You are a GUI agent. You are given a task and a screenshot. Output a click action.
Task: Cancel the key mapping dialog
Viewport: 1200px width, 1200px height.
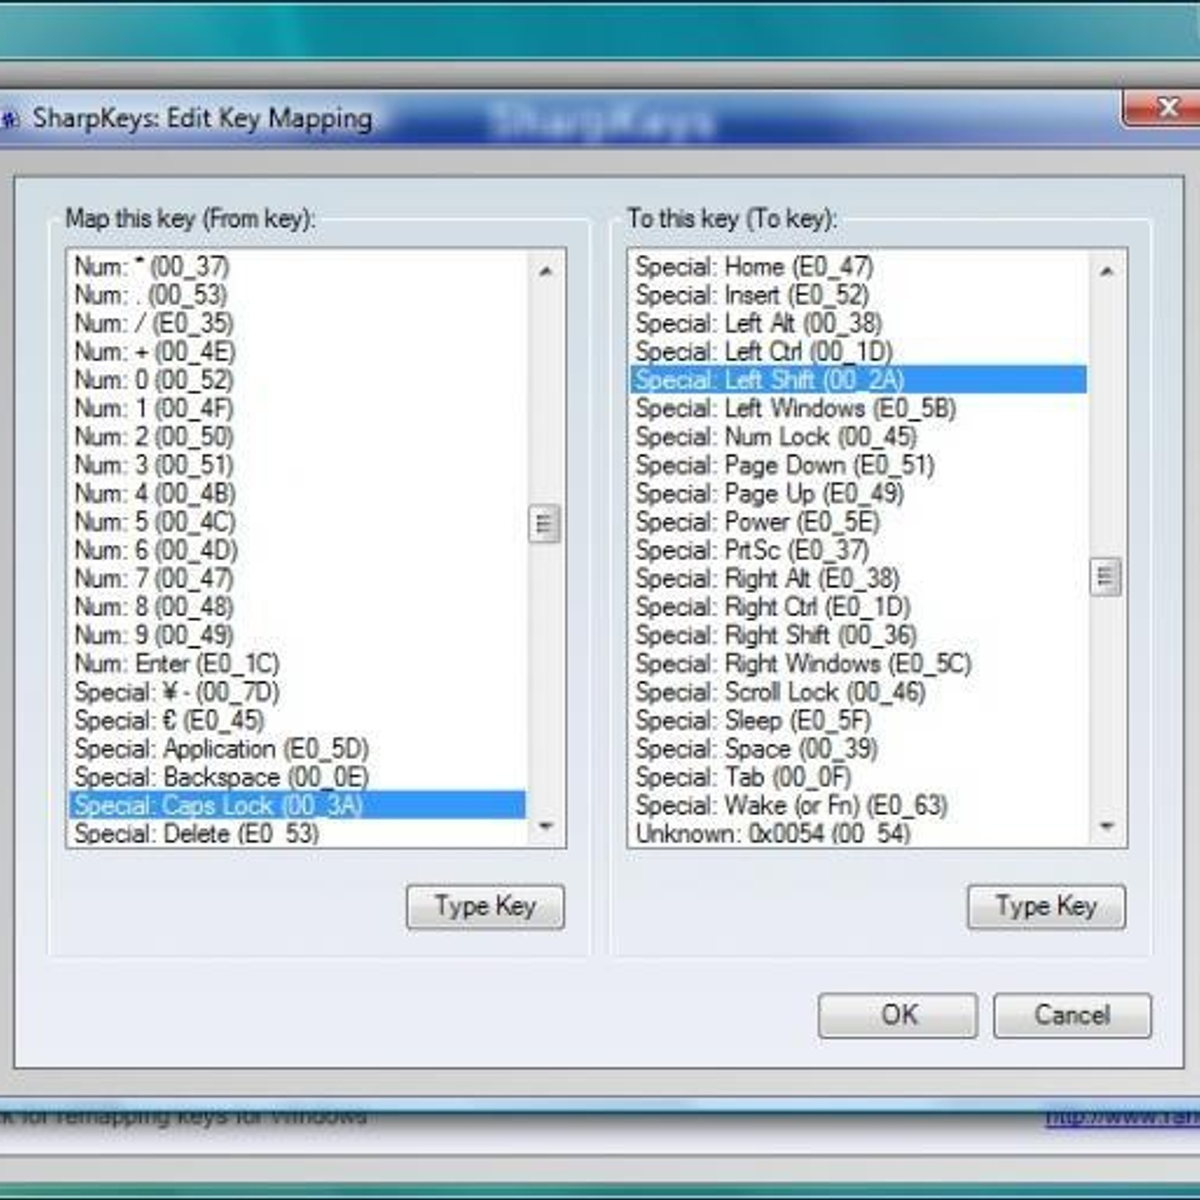tap(1071, 1014)
